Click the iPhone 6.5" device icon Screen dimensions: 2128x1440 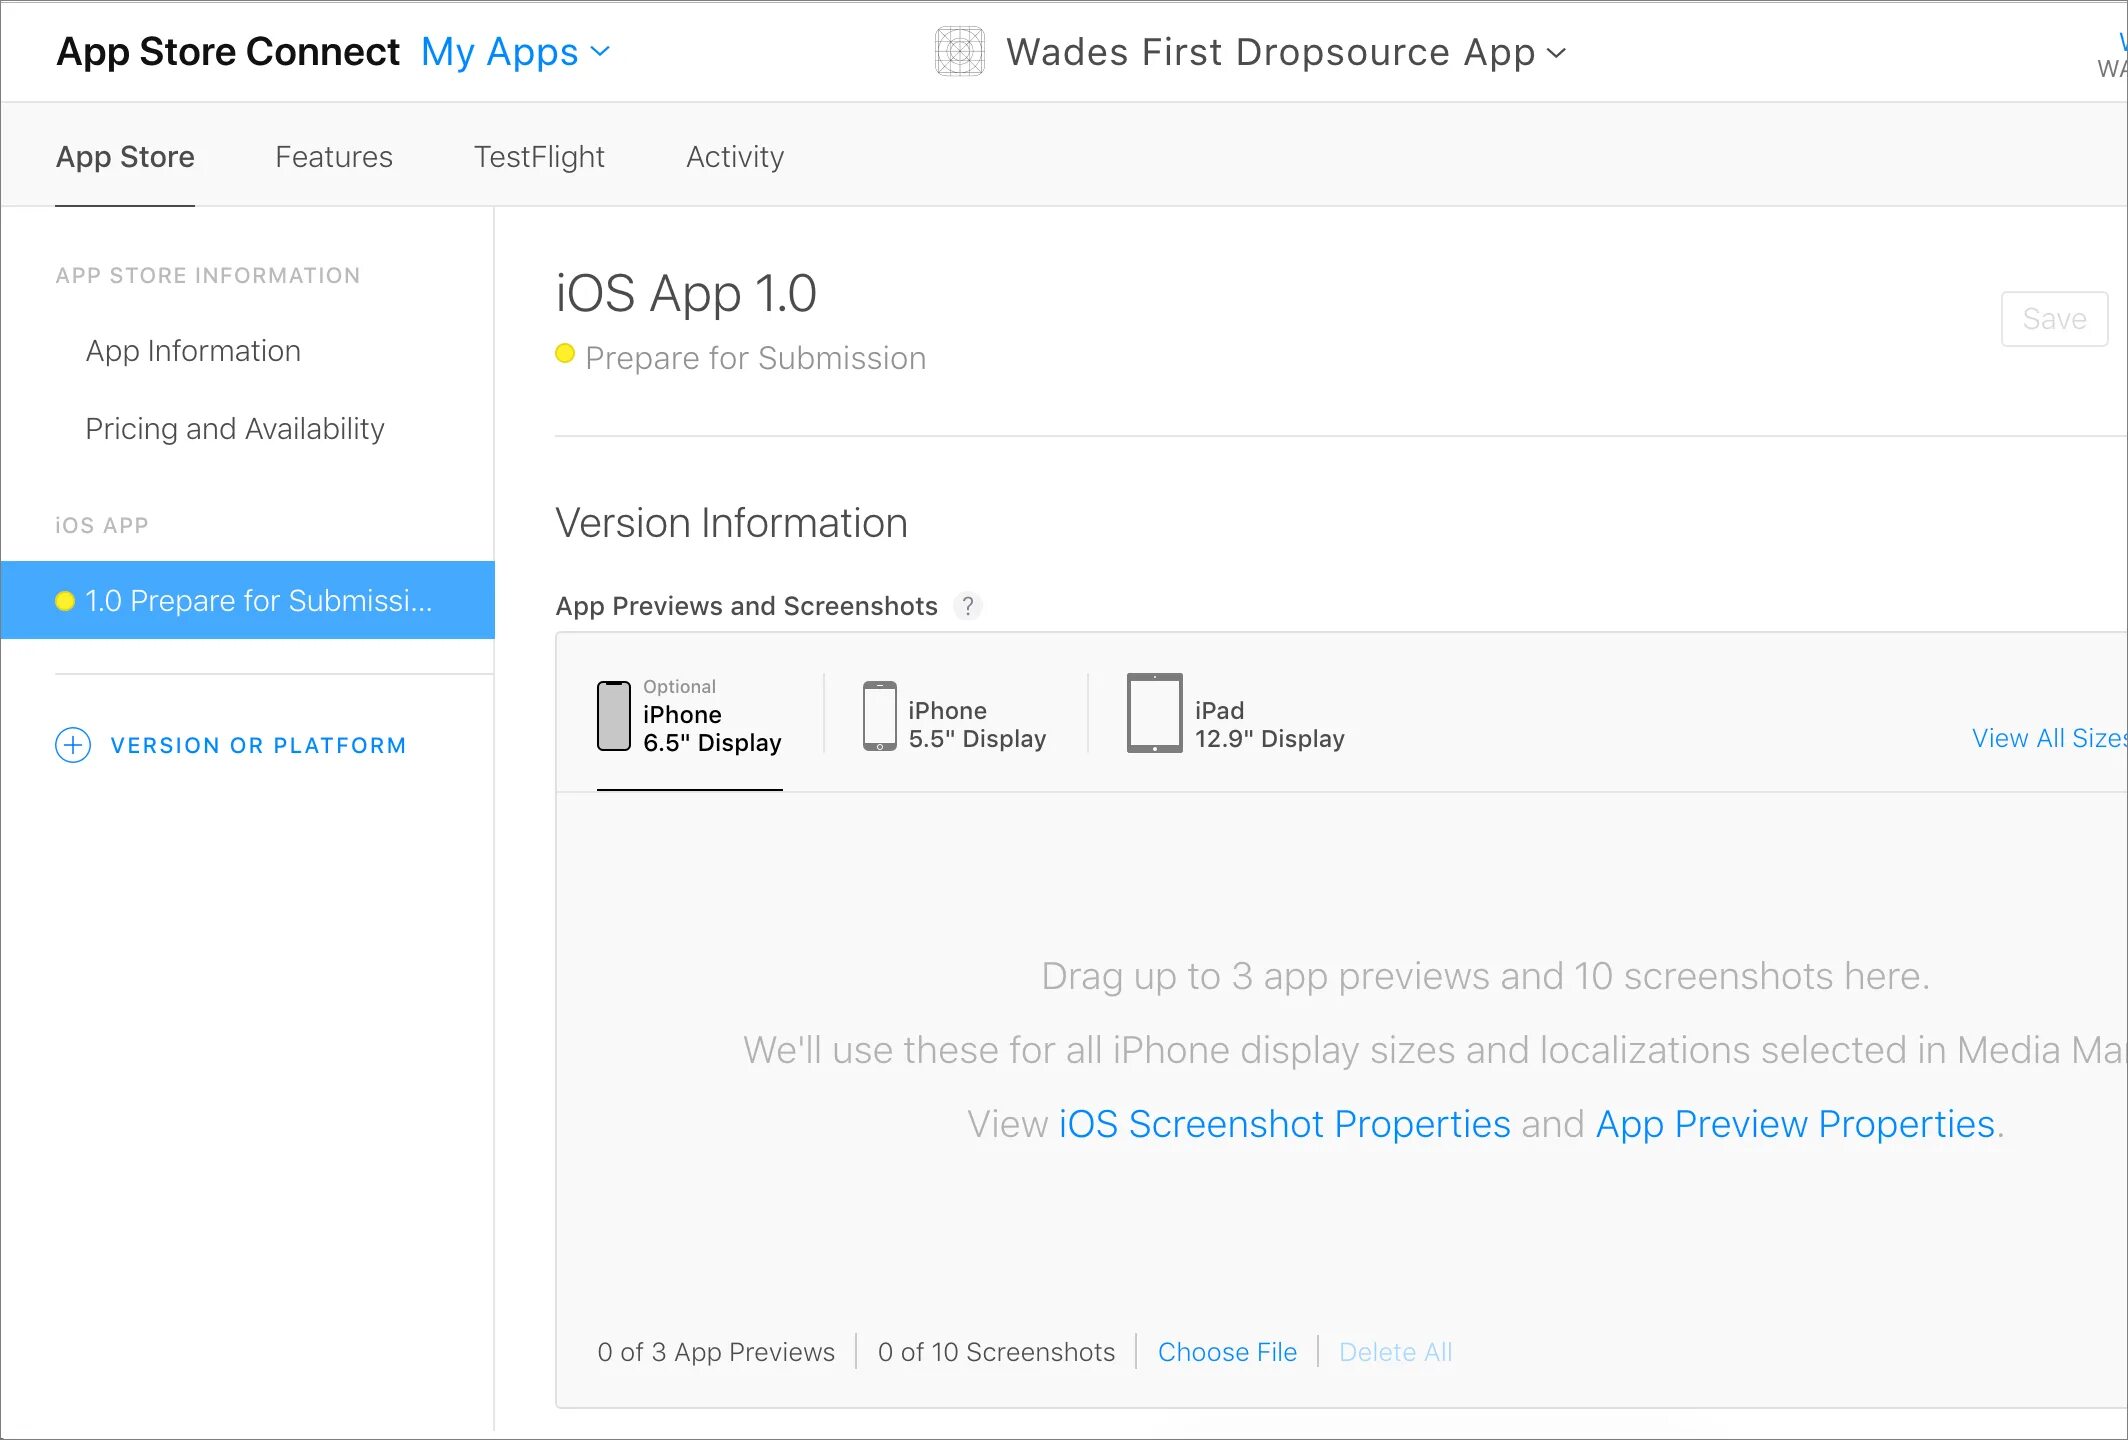coord(613,716)
